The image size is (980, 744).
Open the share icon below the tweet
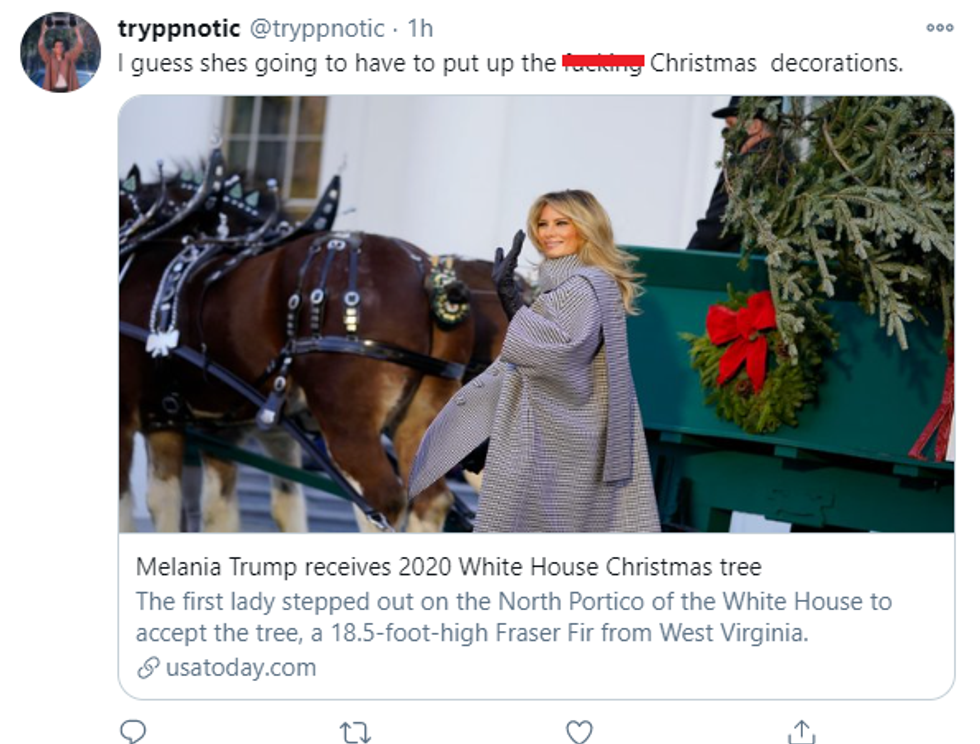coord(802,732)
